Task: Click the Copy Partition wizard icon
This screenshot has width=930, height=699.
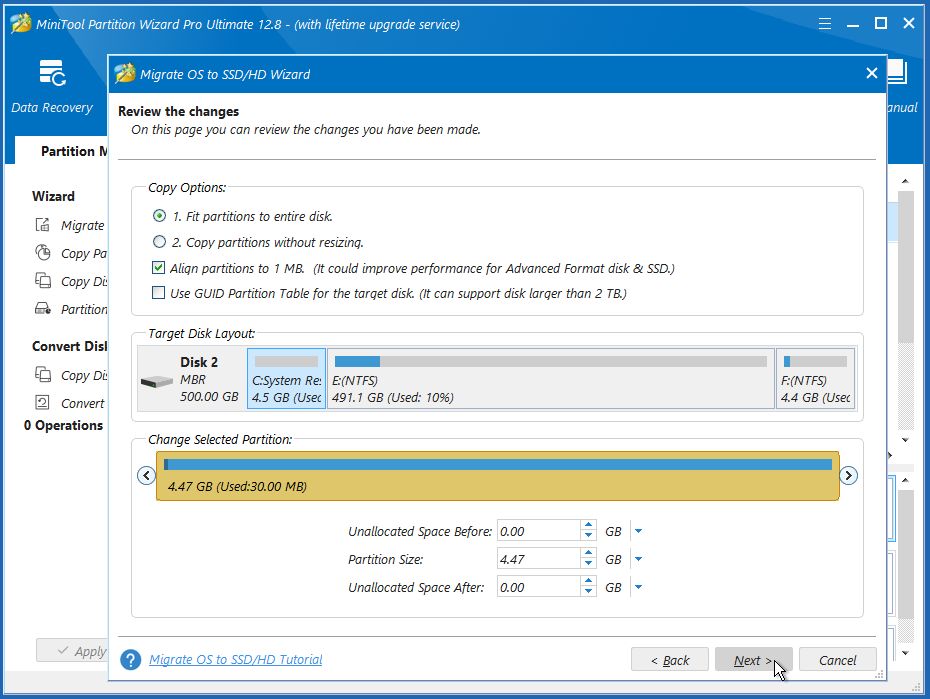Action: click(x=43, y=253)
